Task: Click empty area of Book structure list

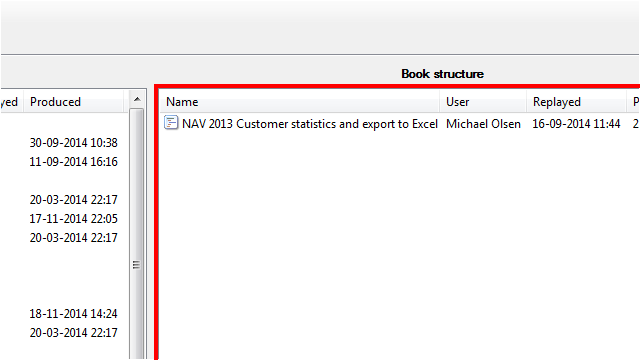Action: coord(398,245)
